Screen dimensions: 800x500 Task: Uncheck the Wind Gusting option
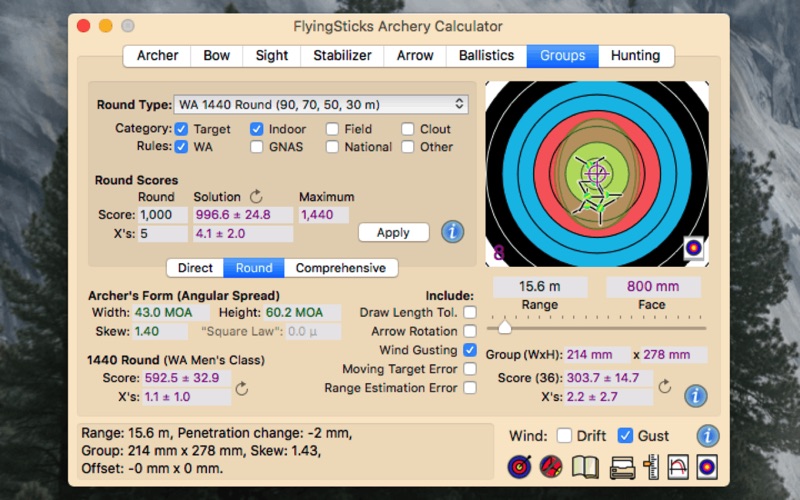point(470,350)
